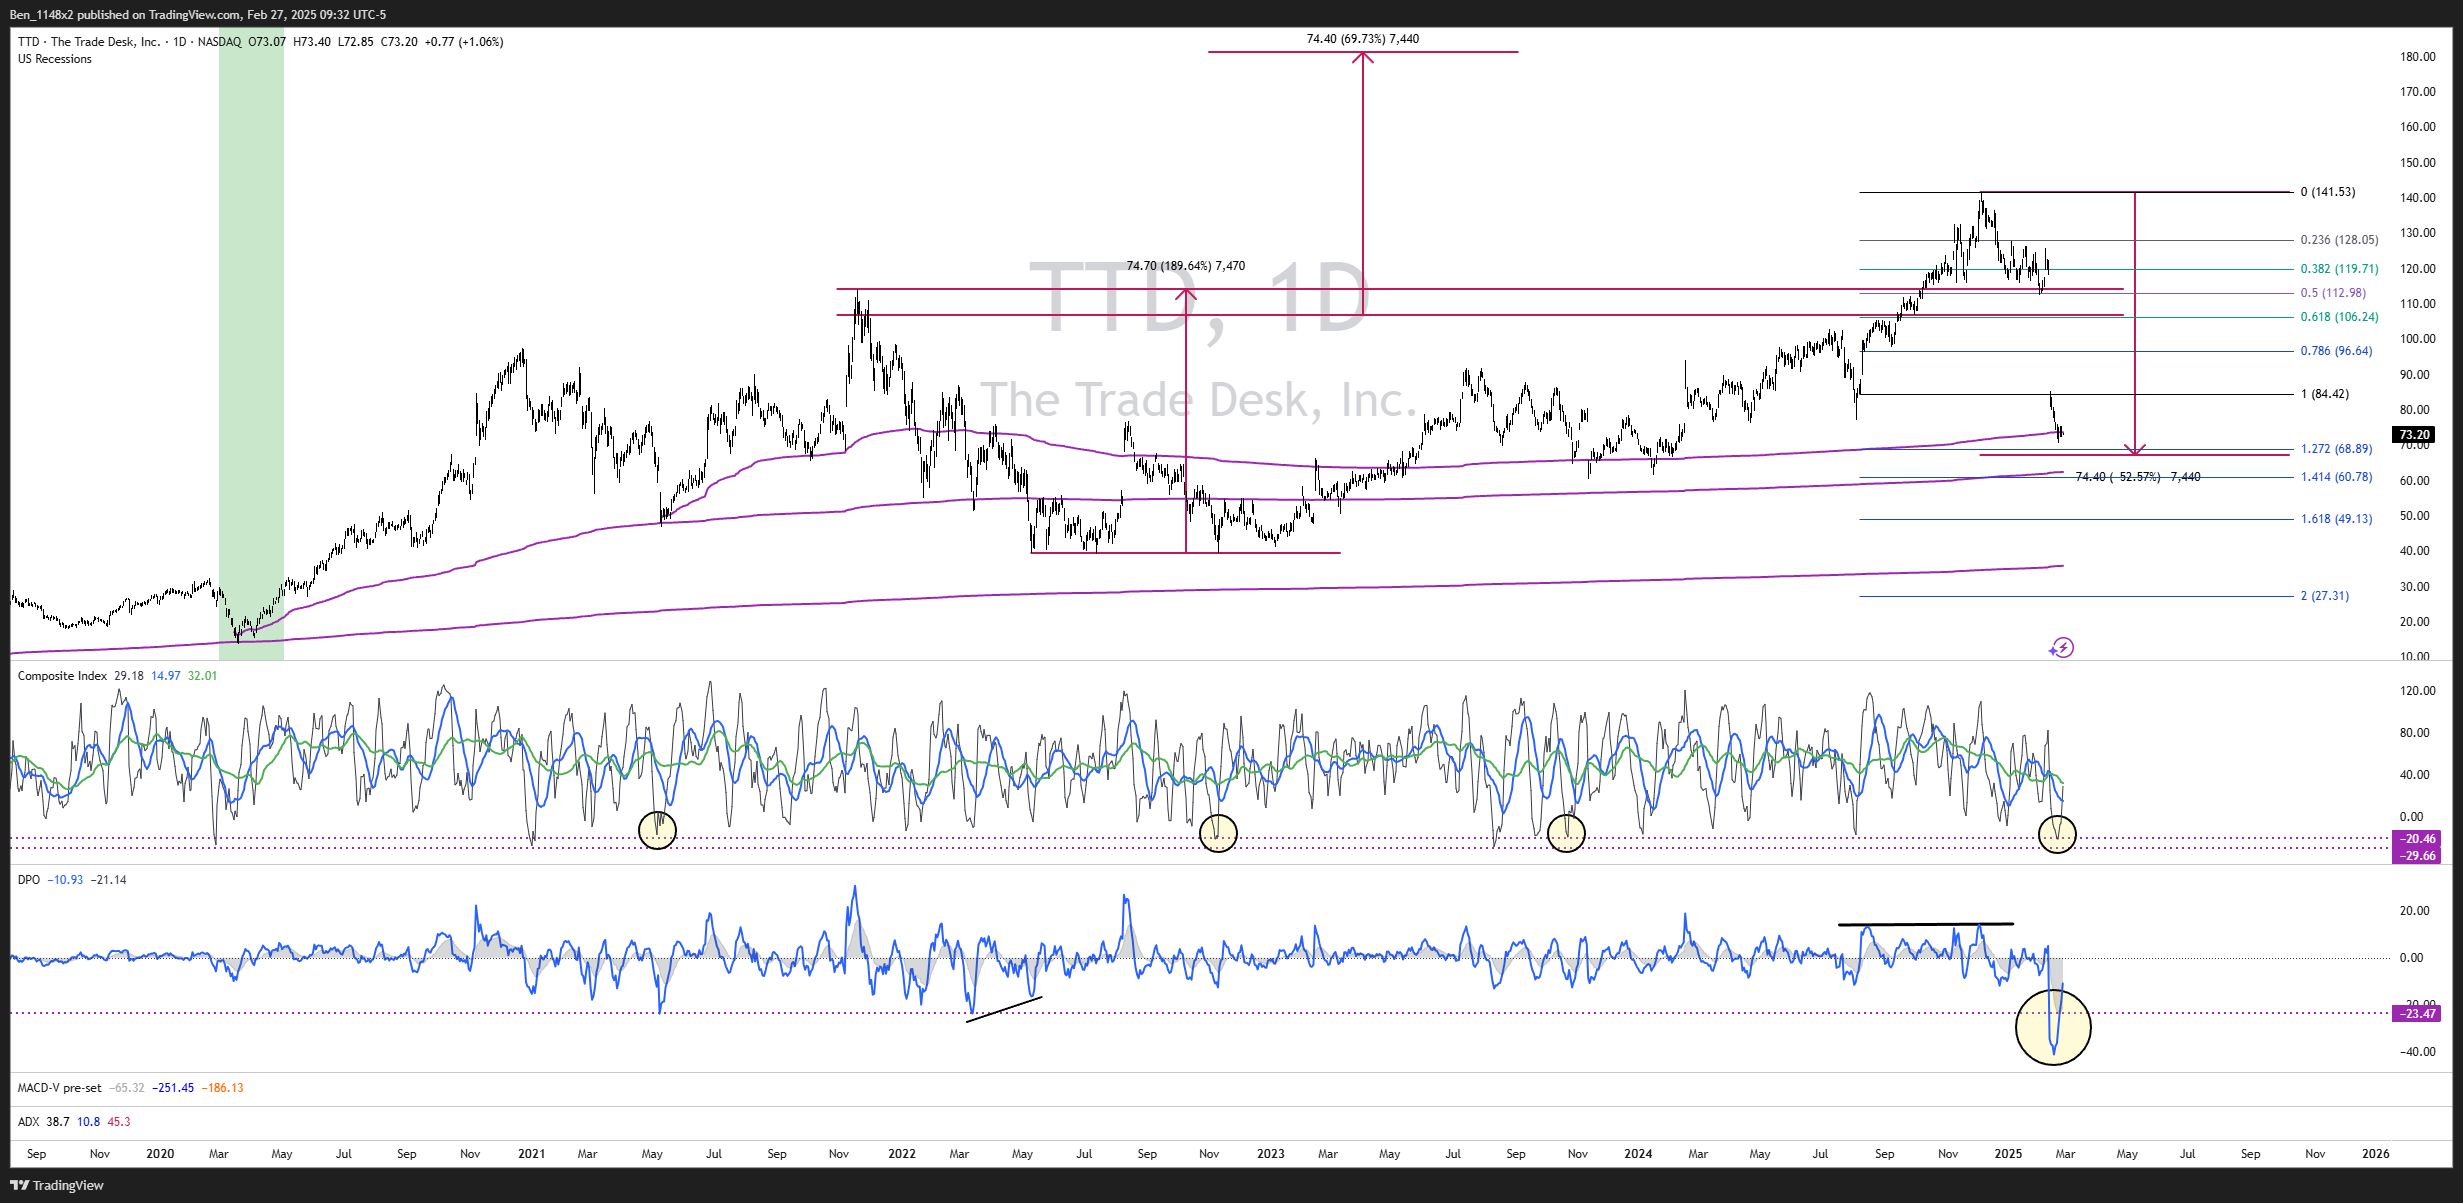Select the DPO indicator legend

tap(29, 880)
